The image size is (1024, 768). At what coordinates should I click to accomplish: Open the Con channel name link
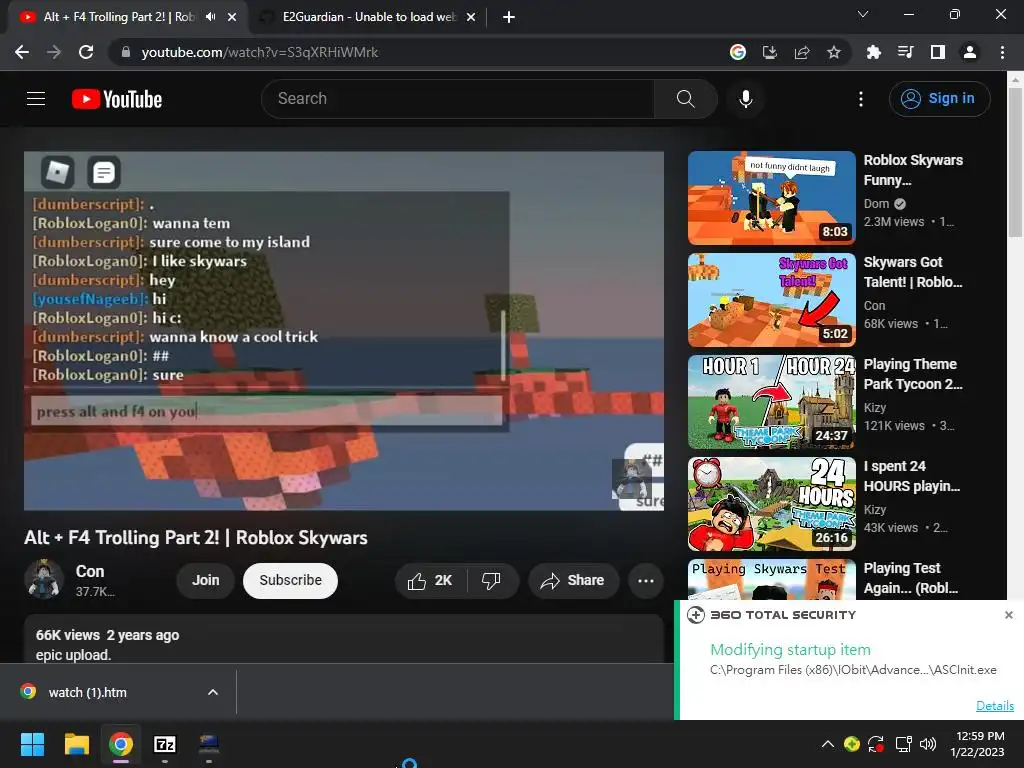click(x=90, y=571)
